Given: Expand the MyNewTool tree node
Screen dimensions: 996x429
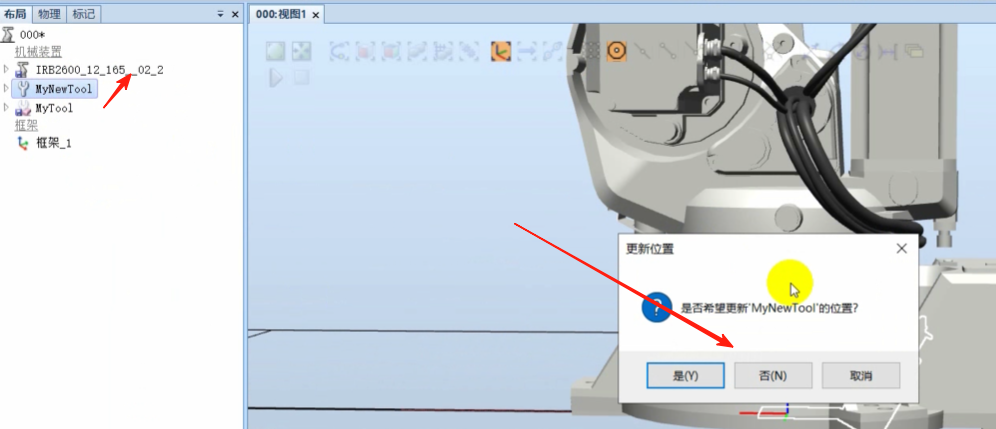Looking at the screenshot, I should [6, 88].
